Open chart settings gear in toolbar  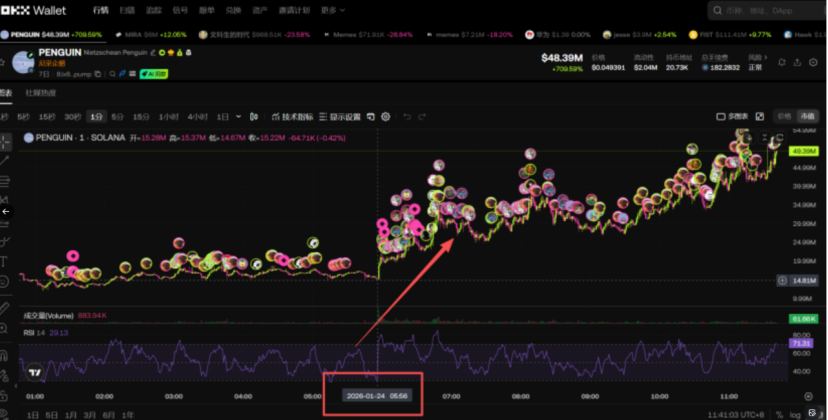[x=386, y=117]
